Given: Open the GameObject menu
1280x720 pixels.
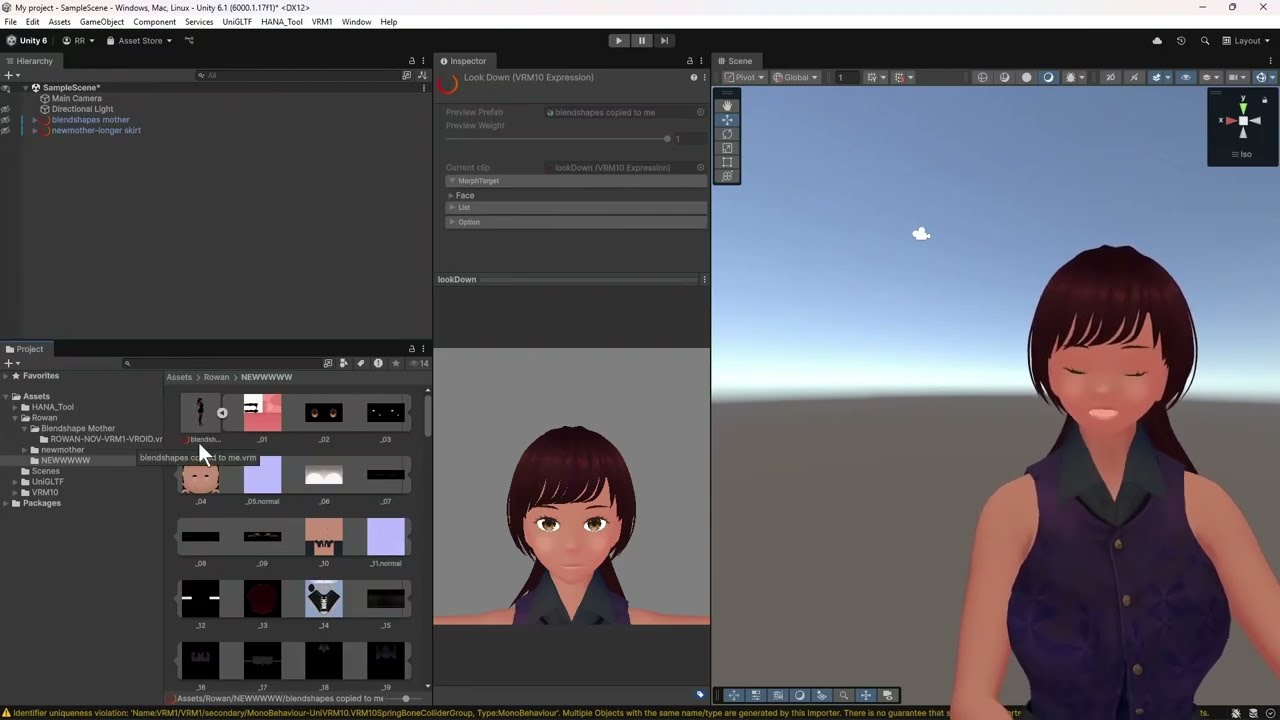Looking at the screenshot, I should 101,22.
